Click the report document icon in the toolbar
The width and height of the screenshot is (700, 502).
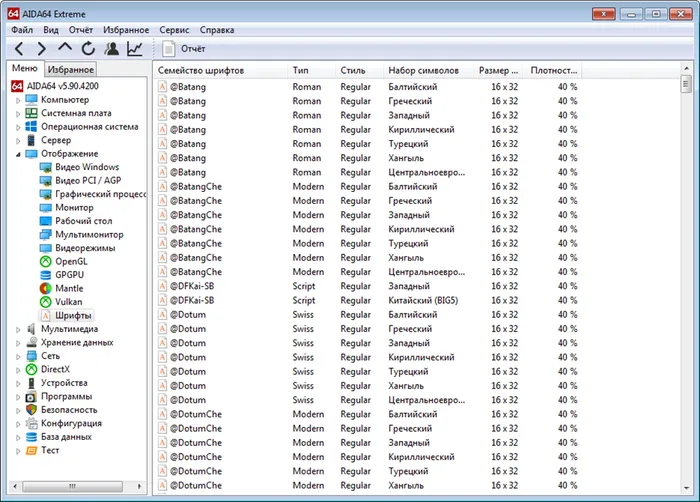tap(168, 49)
